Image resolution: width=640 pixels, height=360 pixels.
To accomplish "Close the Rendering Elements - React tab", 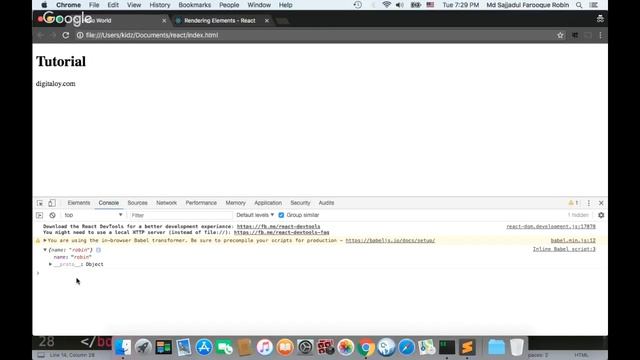I will click(267, 20).
